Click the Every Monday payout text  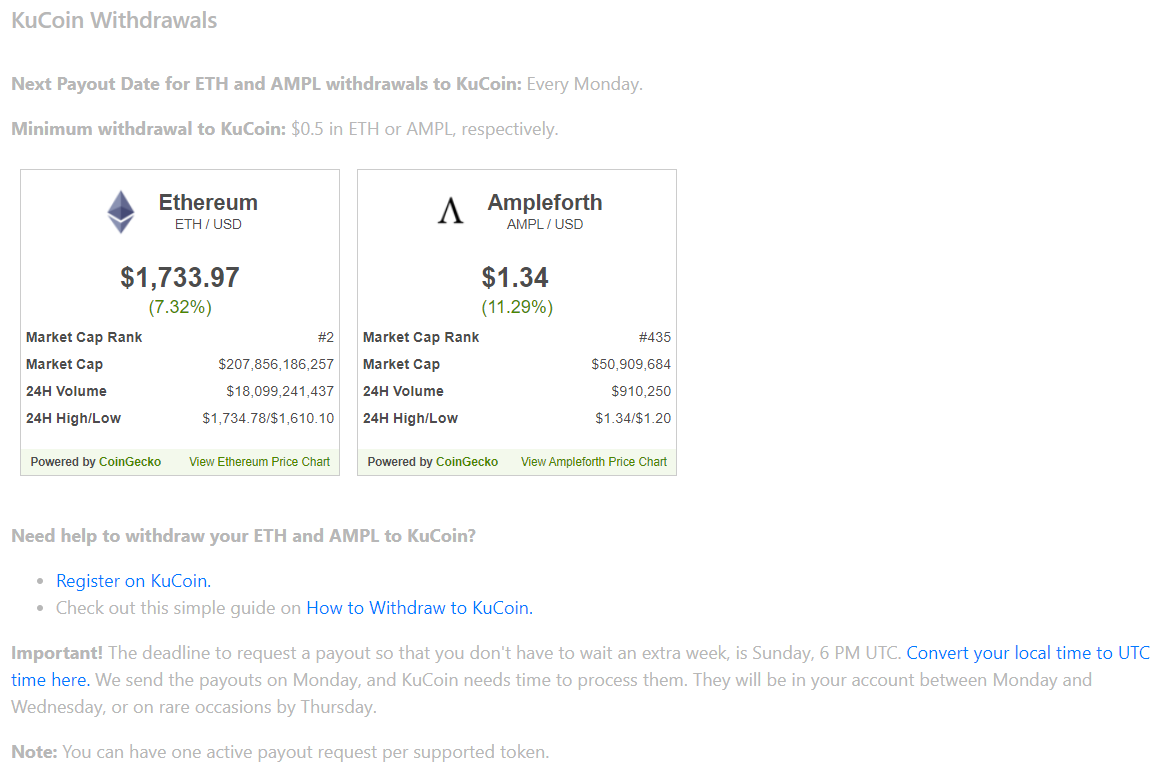tap(584, 84)
